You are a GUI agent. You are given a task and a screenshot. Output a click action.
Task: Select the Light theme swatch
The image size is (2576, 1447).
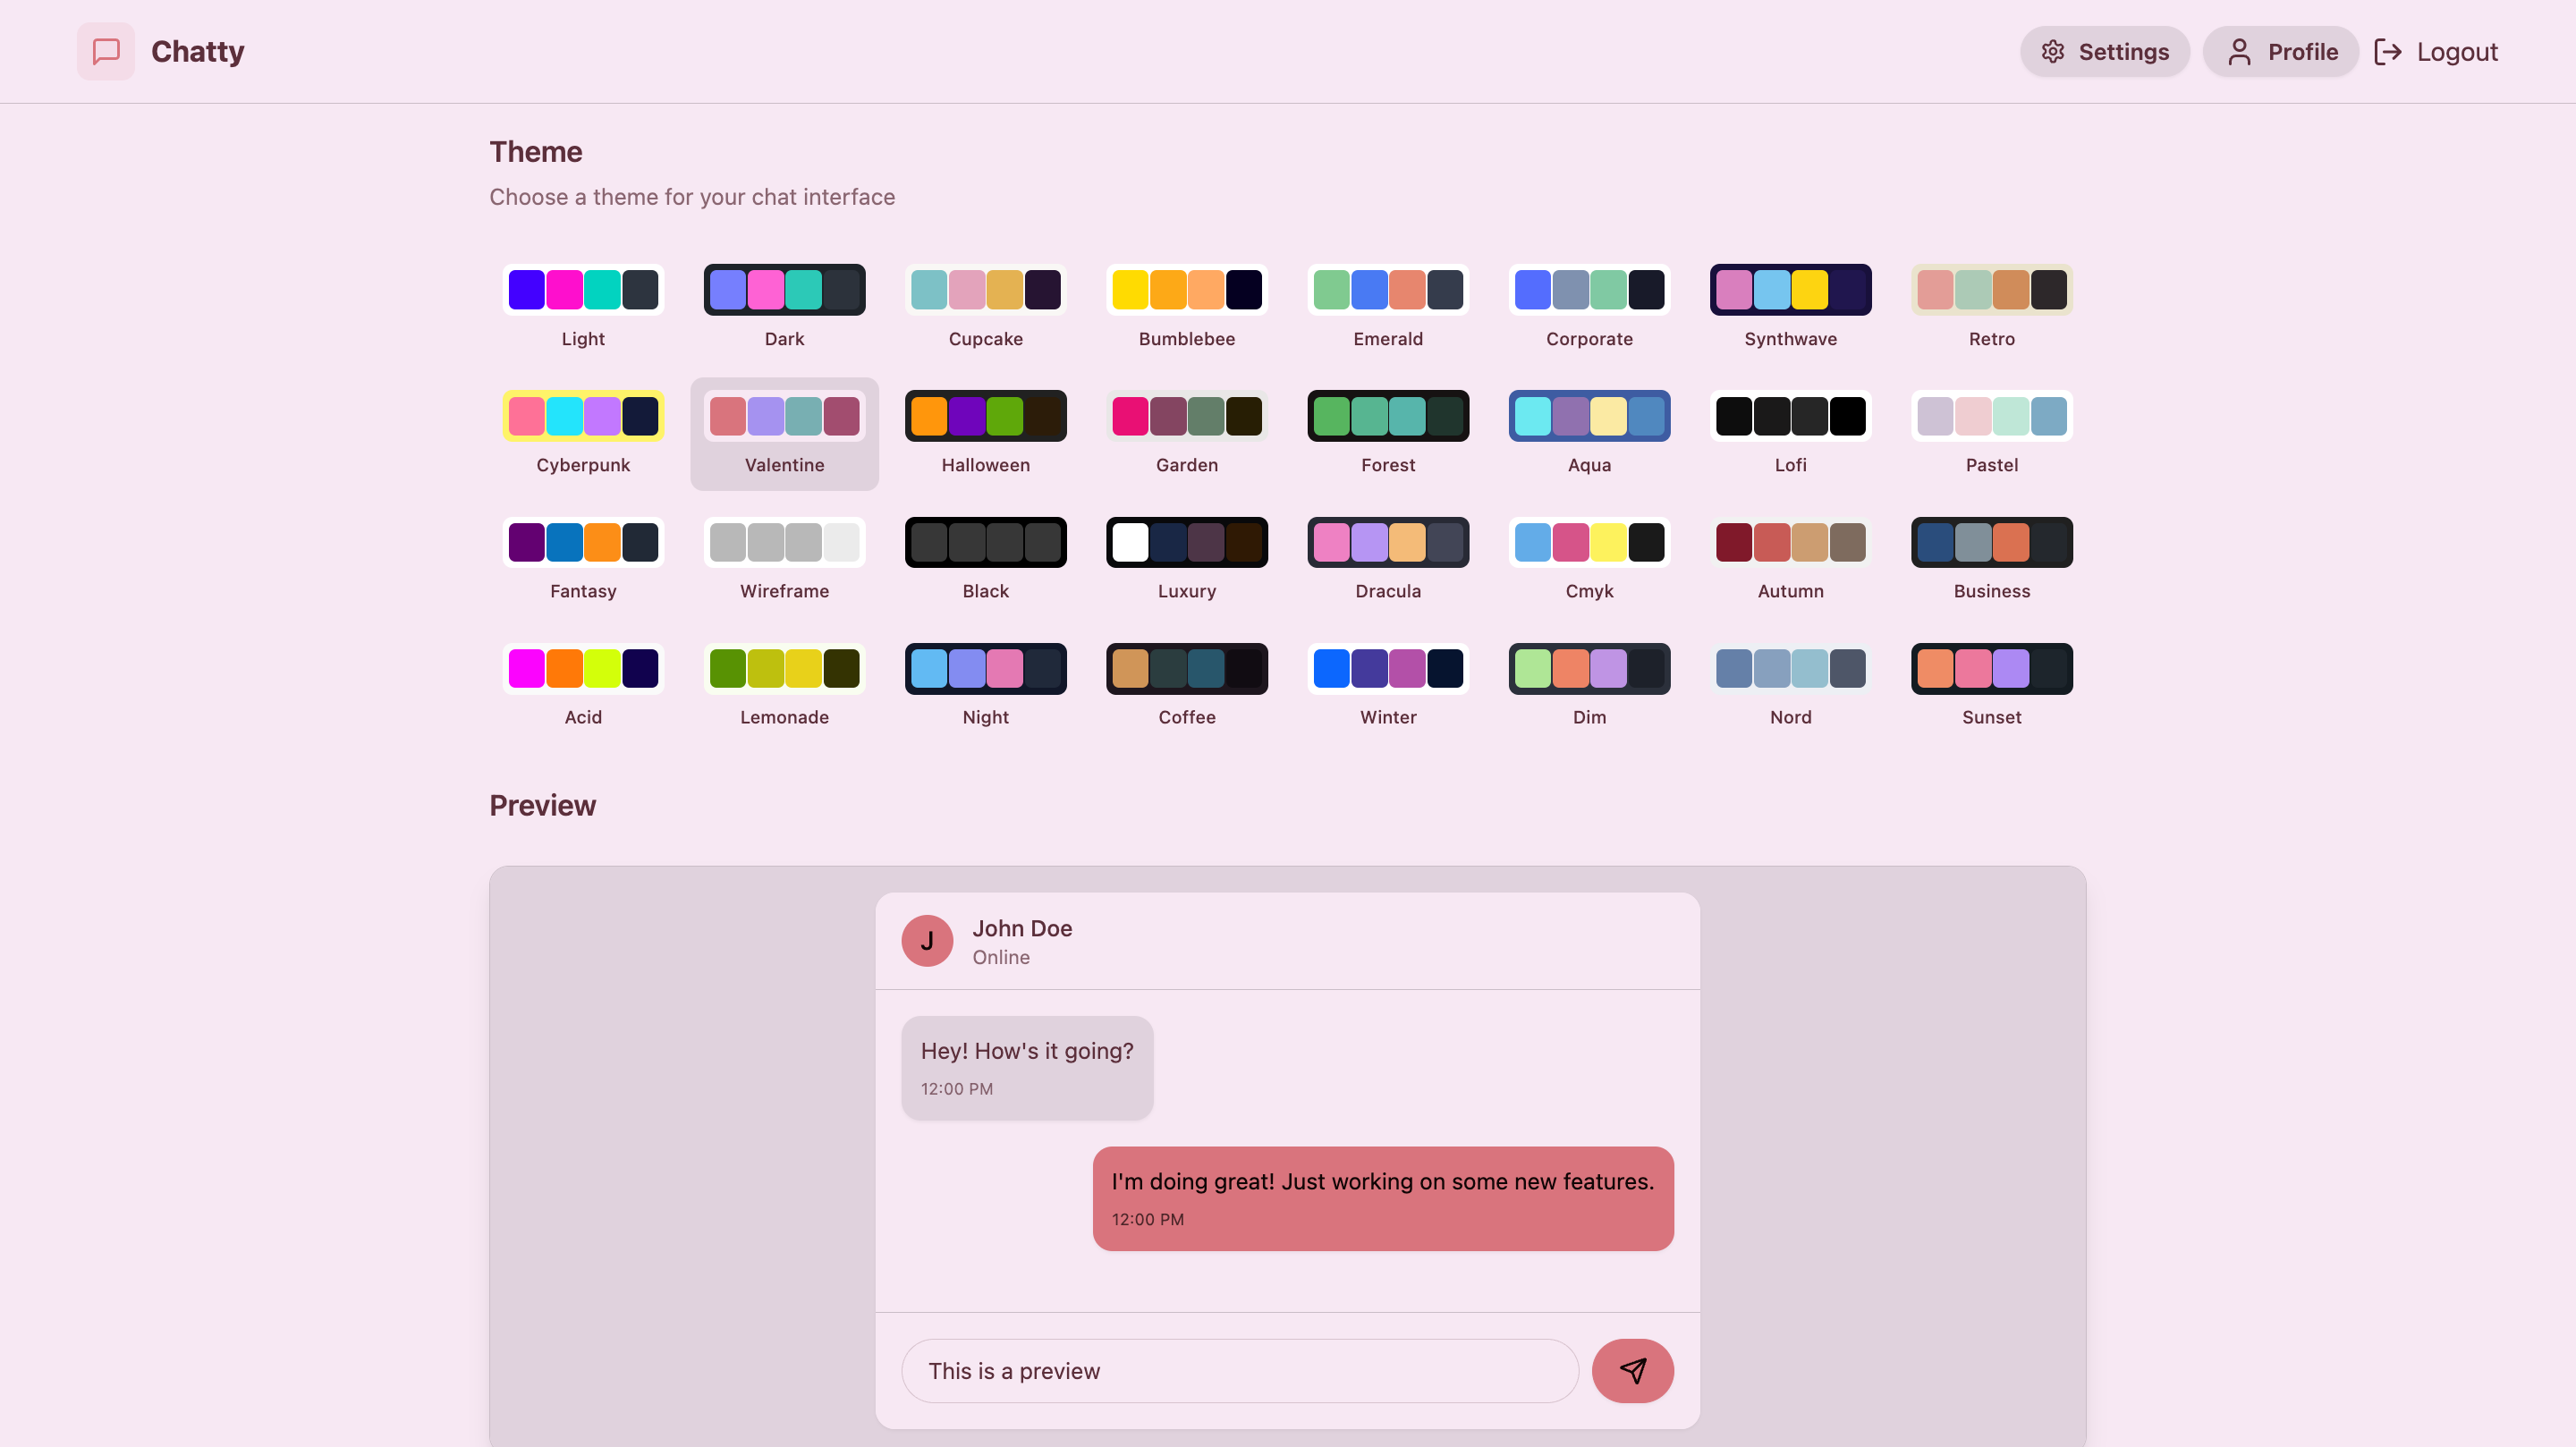[583, 307]
